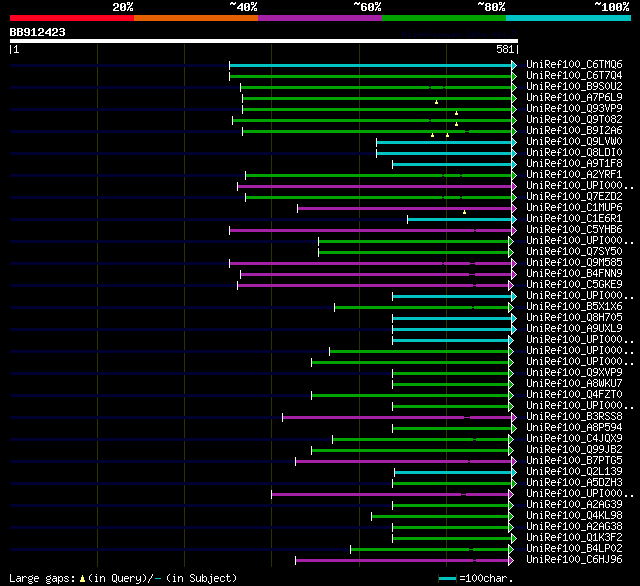Screen dimensions: 640x586
Task: Open the UniRef100_Q8H705 label
Action: [x=574, y=318]
